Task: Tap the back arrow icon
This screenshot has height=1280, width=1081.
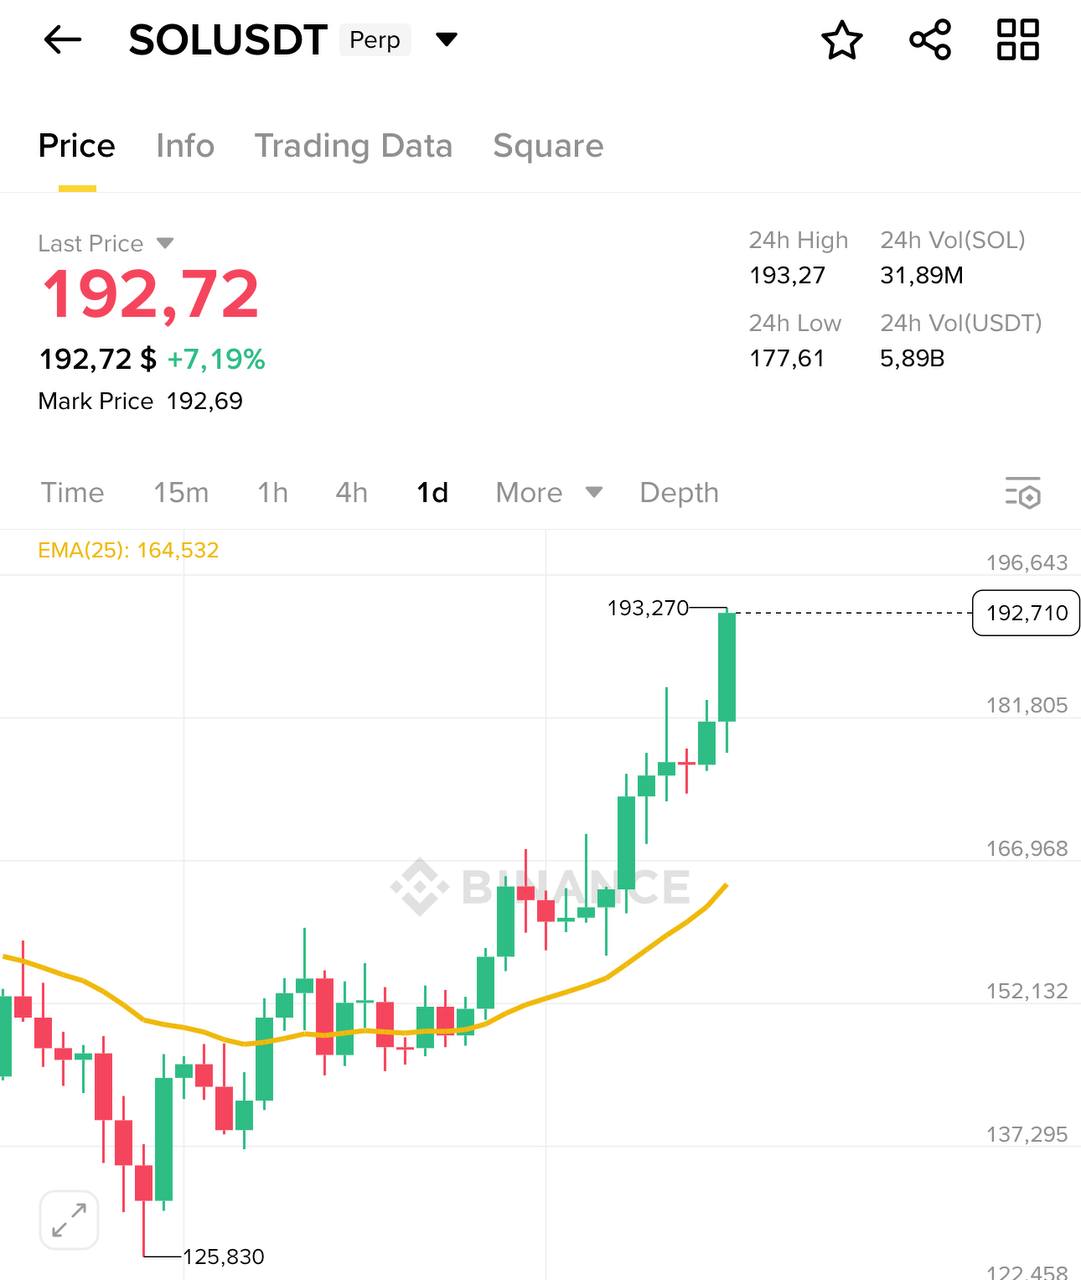Action: (x=62, y=40)
